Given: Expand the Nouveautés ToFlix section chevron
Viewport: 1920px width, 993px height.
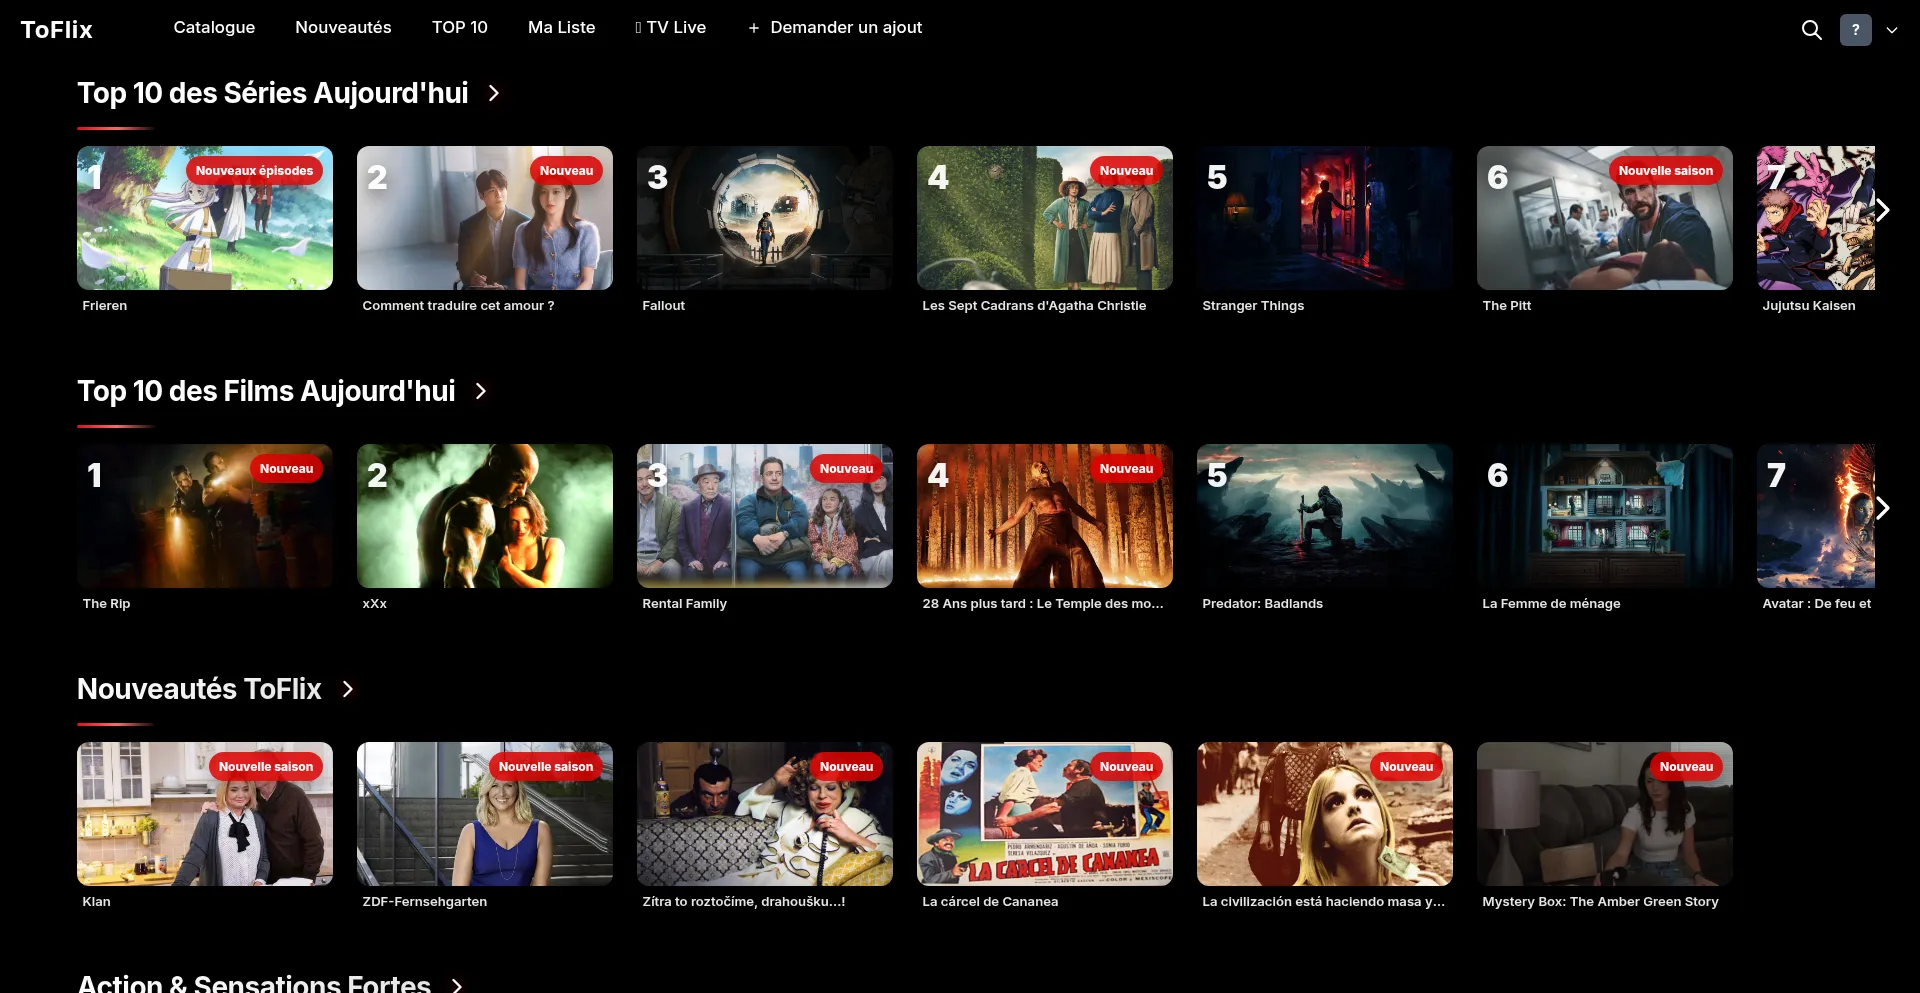Looking at the screenshot, I should (x=347, y=689).
